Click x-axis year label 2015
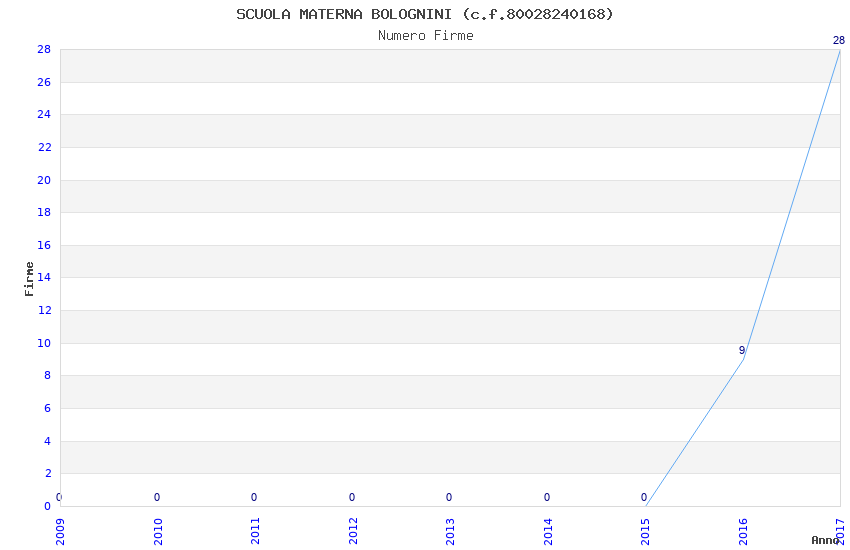Image resolution: width=850 pixels, height=550 pixels. pyautogui.click(x=645, y=532)
